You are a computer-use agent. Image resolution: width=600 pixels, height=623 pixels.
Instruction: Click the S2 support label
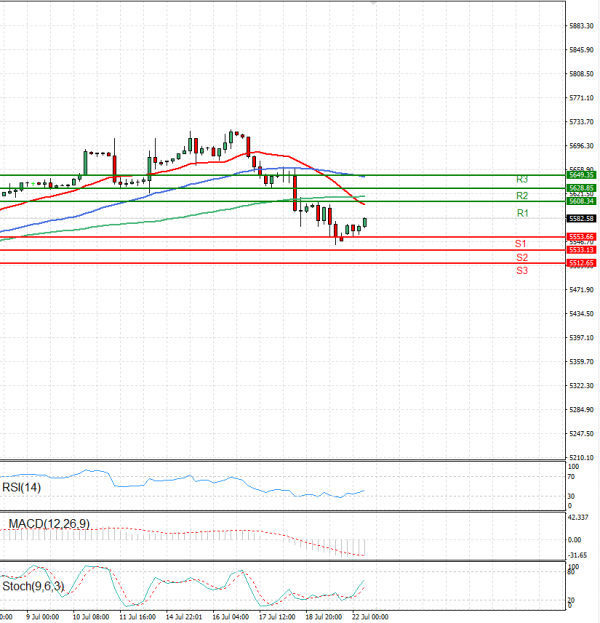point(522,257)
